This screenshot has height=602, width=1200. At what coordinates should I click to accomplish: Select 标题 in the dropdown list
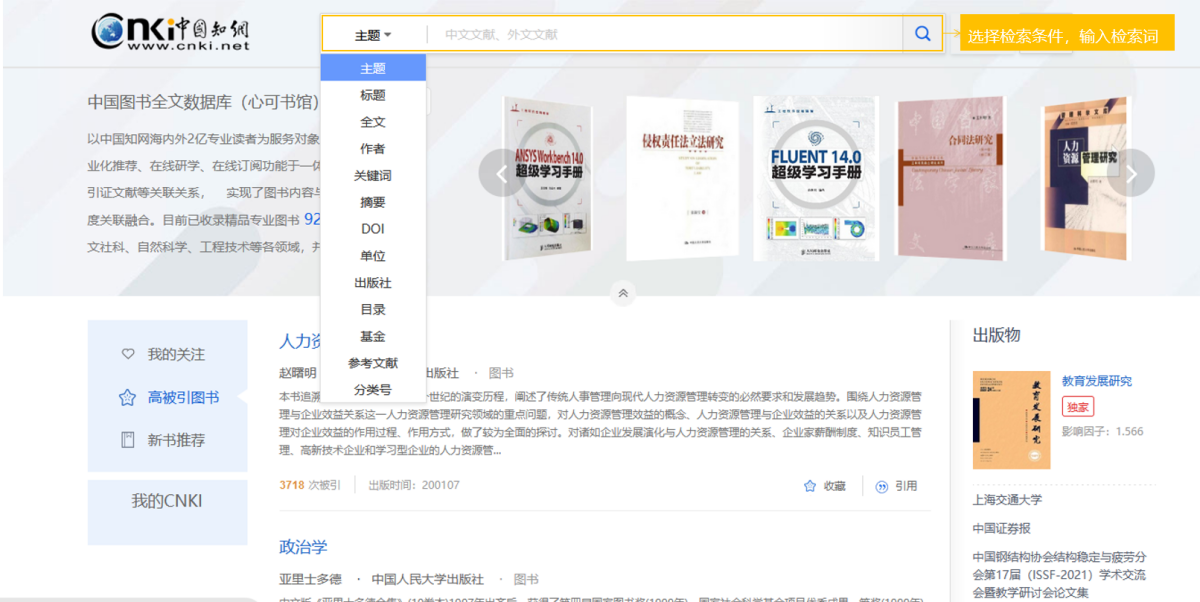tap(373, 95)
